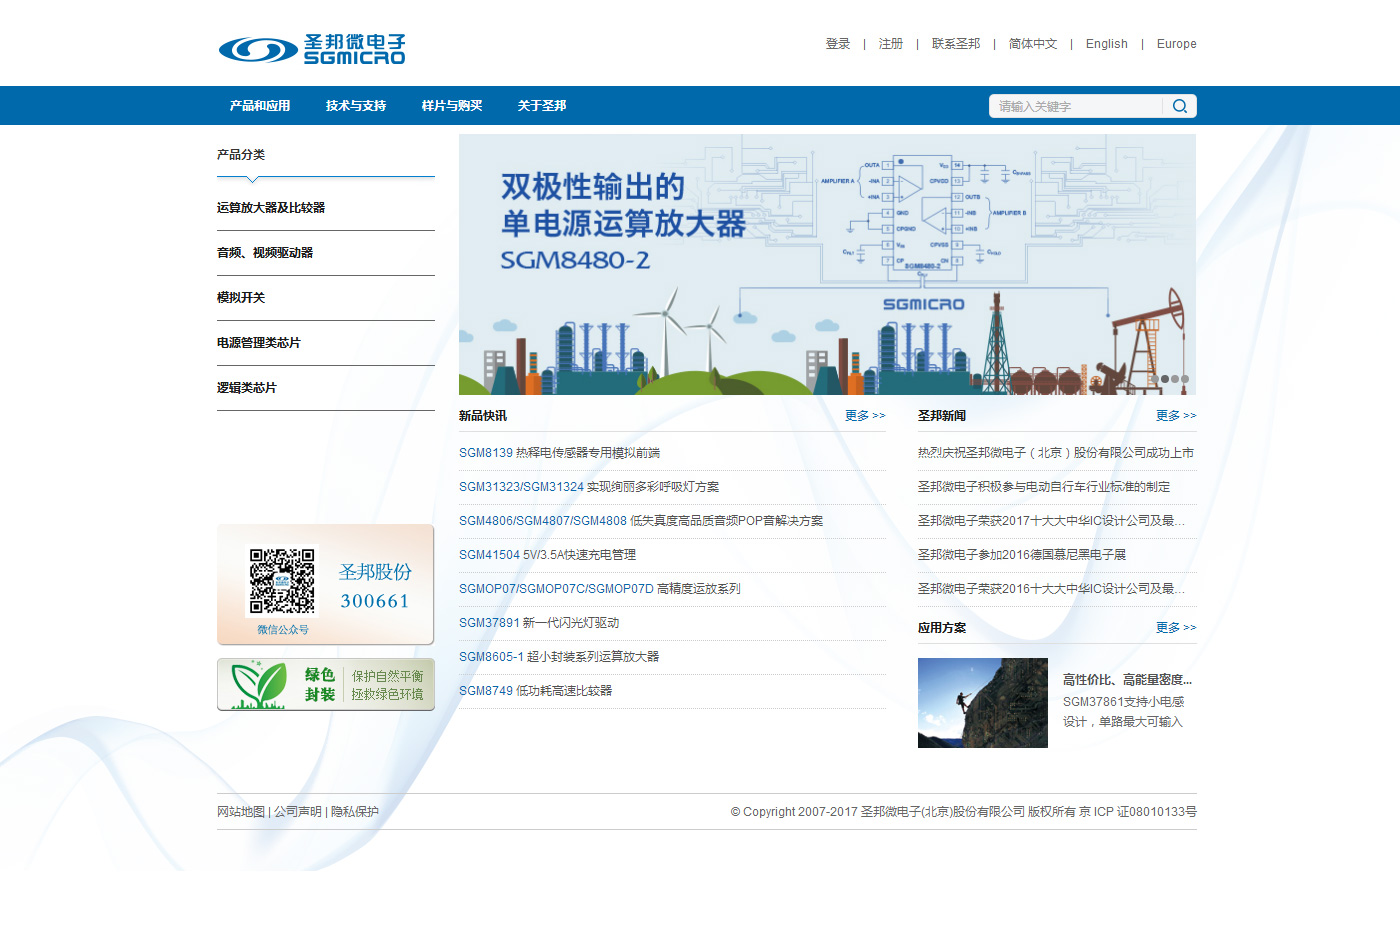Open 隐私保护 footer link

click(355, 812)
